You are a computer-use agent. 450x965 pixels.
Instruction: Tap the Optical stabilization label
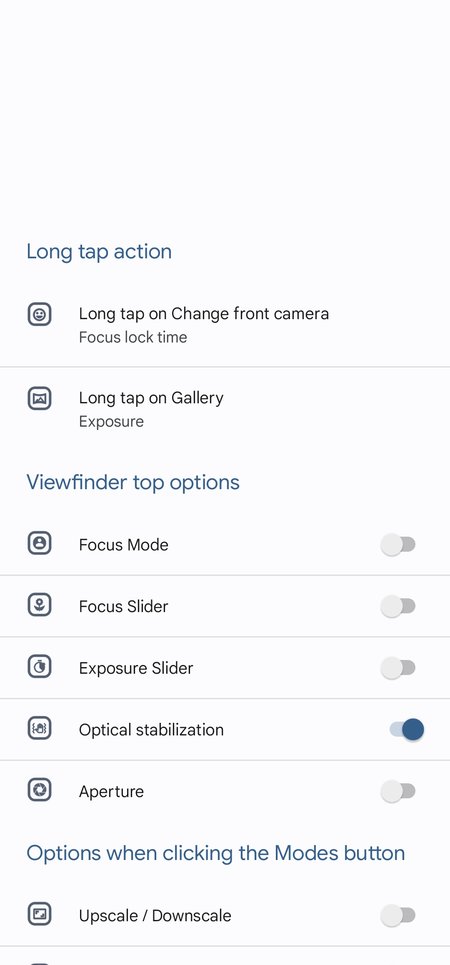(x=151, y=730)
